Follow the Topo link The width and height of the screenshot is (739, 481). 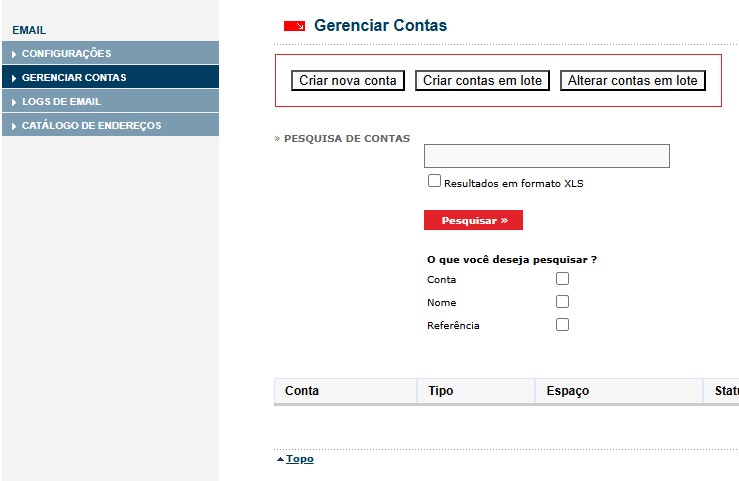tap(299, 459)
